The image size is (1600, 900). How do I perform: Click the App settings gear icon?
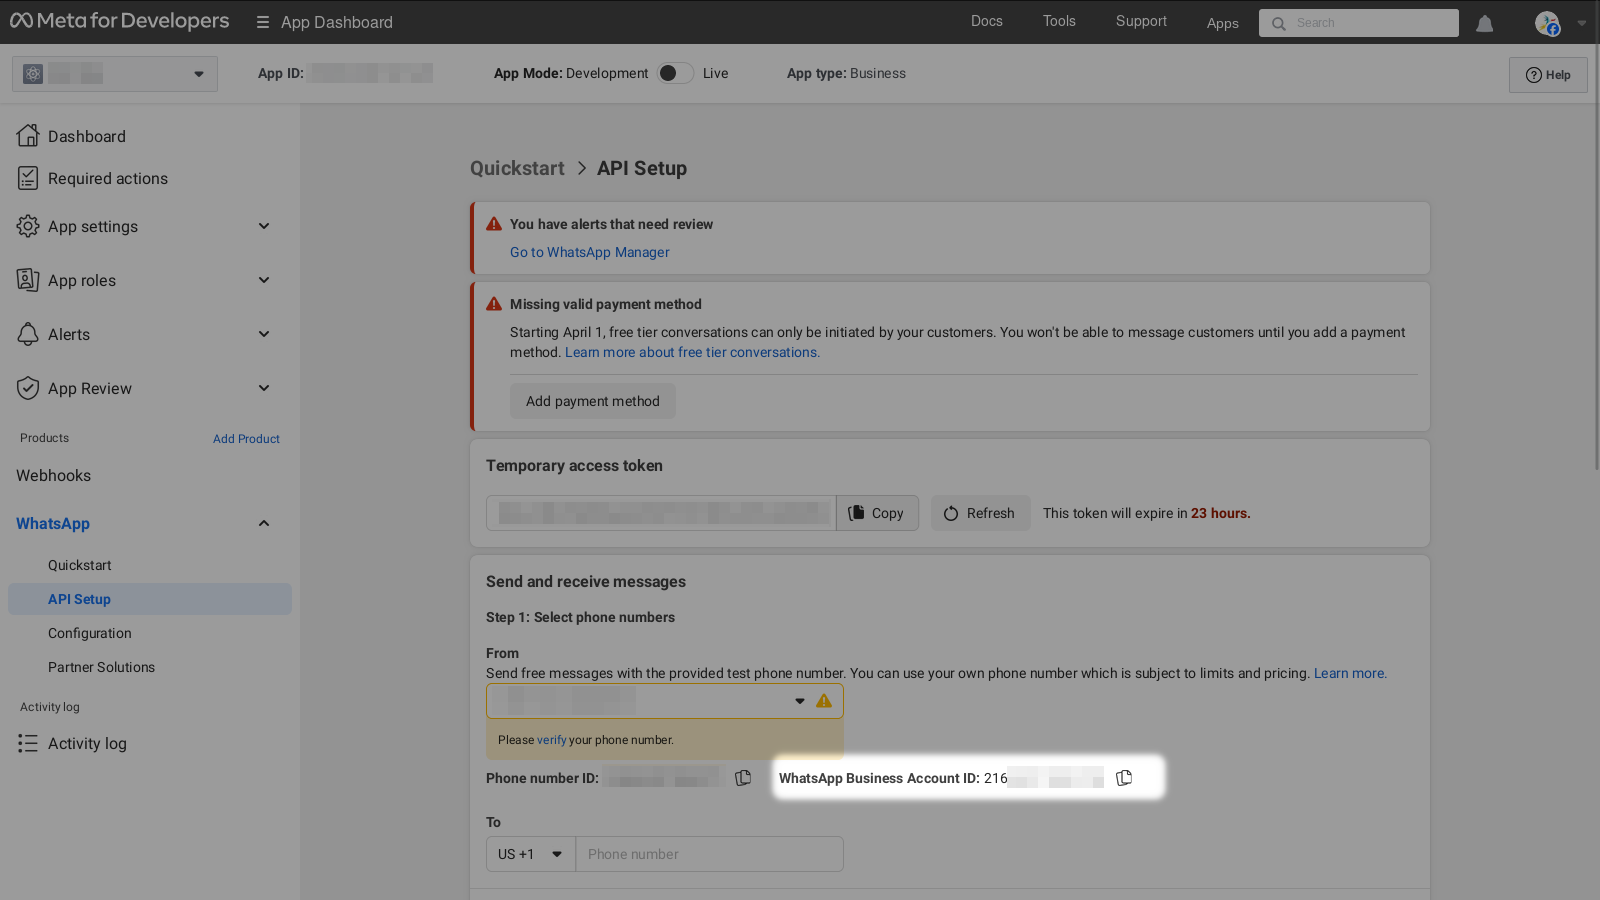[x=28, y=226]
